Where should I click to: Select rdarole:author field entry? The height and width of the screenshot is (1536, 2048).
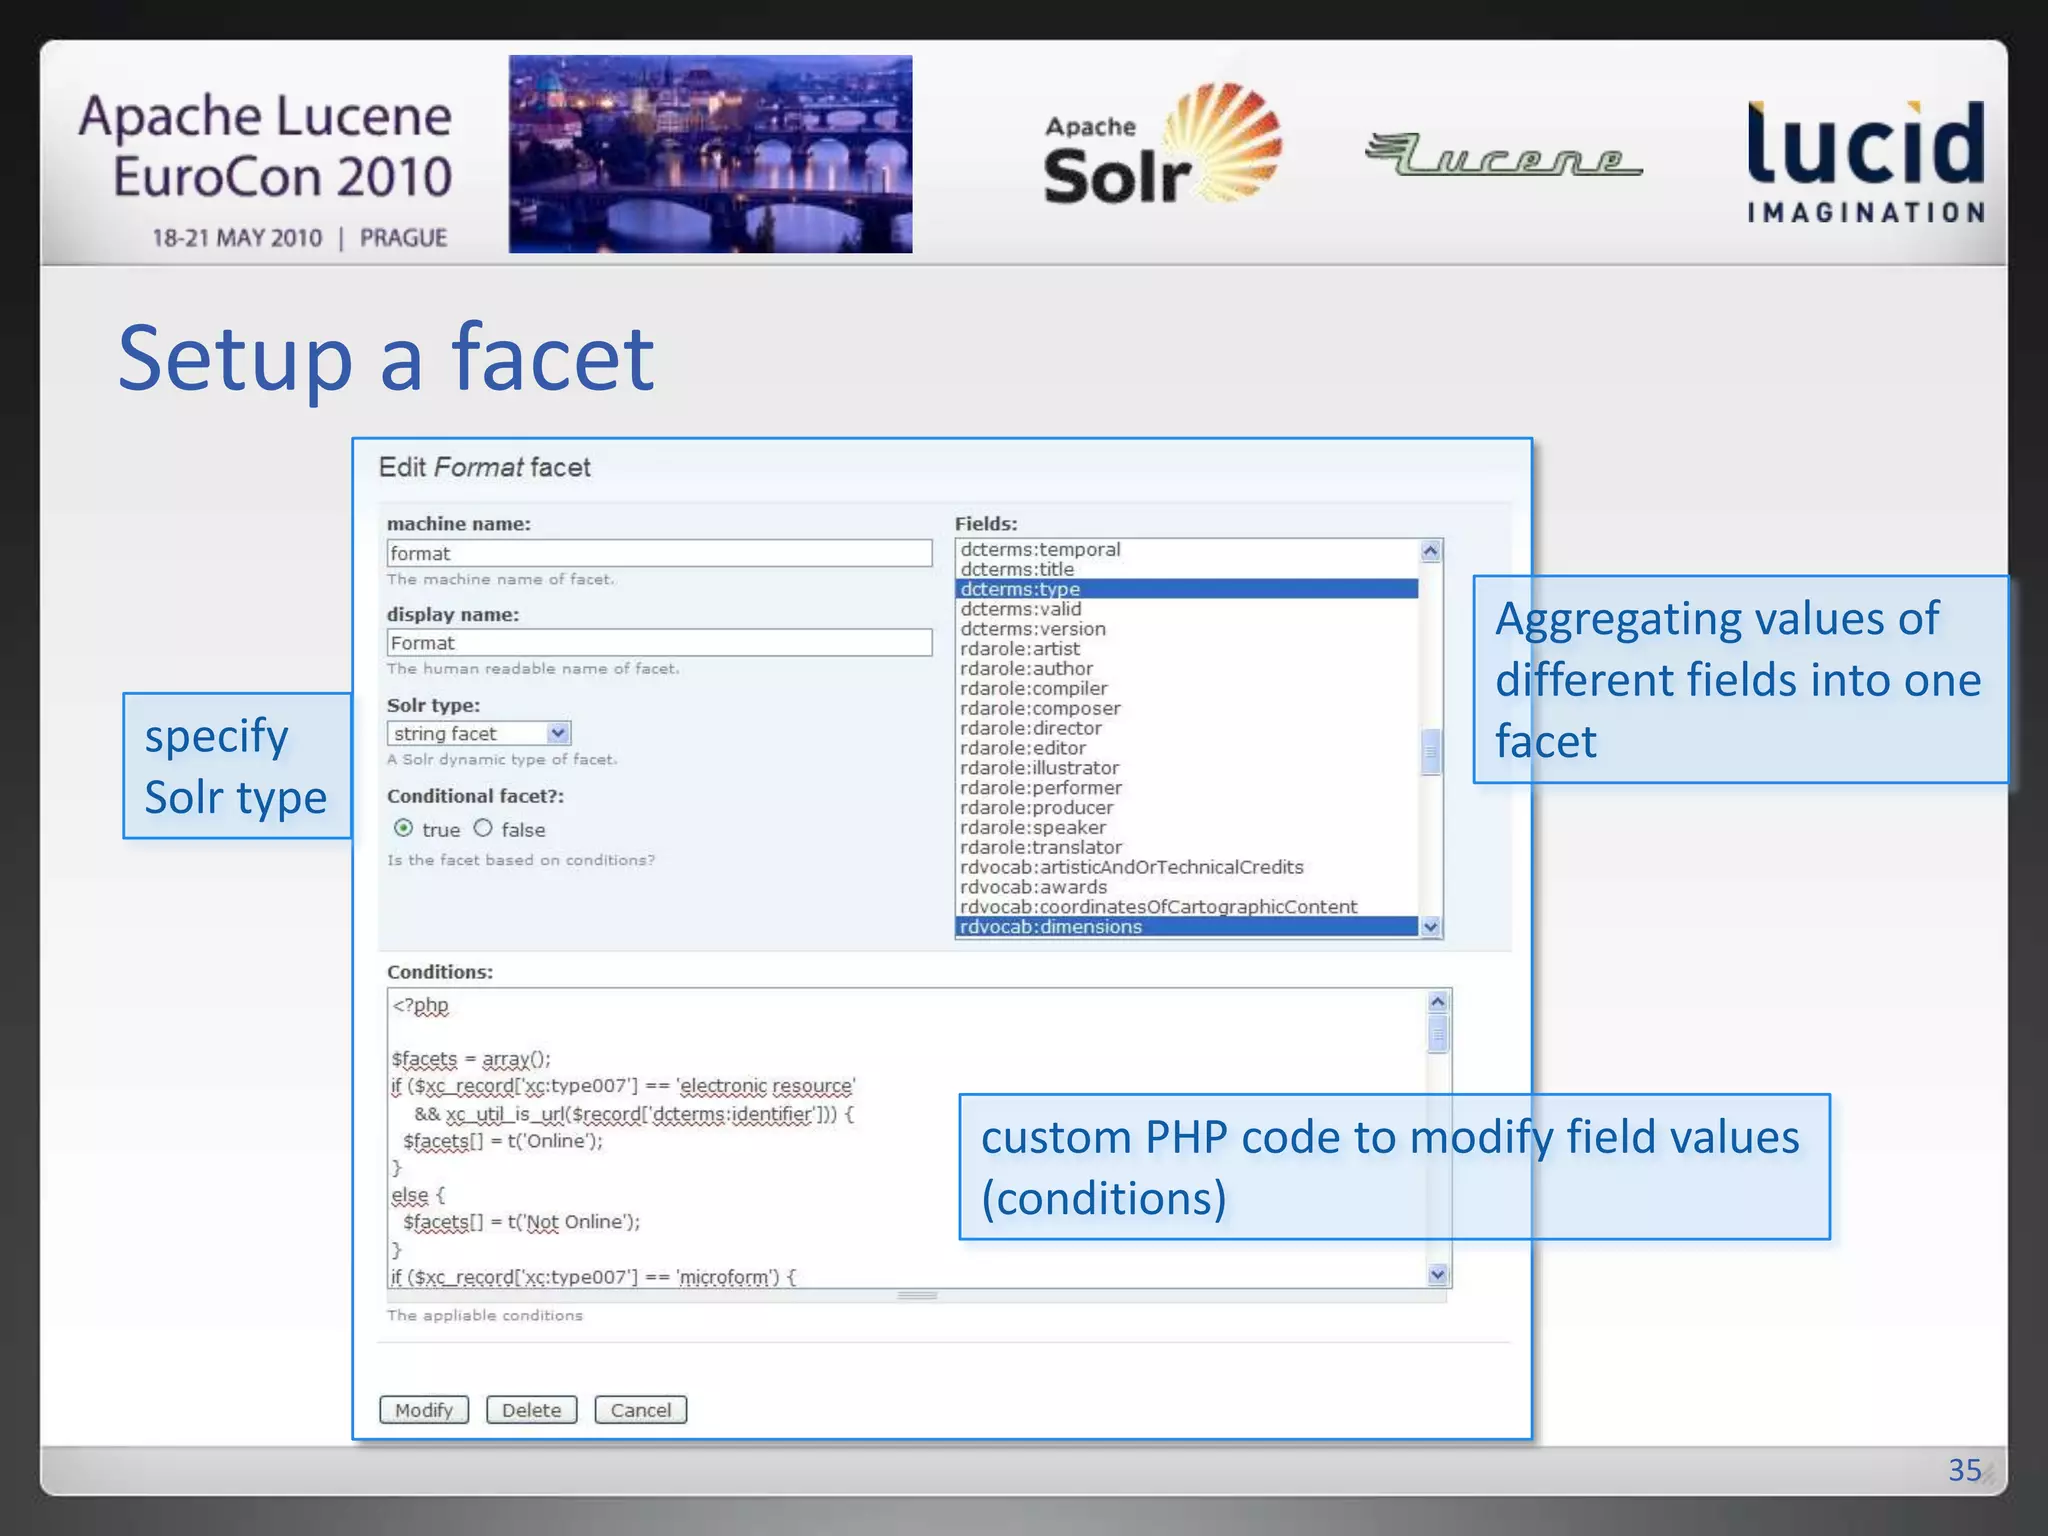click(1026, 668)
